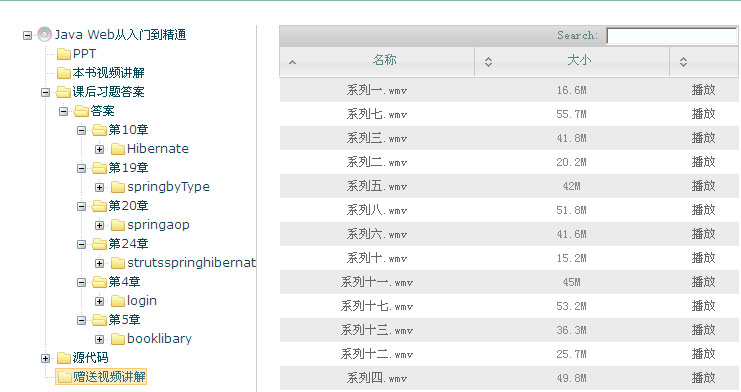Click the 答案 open folder icon
Viewport: 741px width, 392px height.
81,111
